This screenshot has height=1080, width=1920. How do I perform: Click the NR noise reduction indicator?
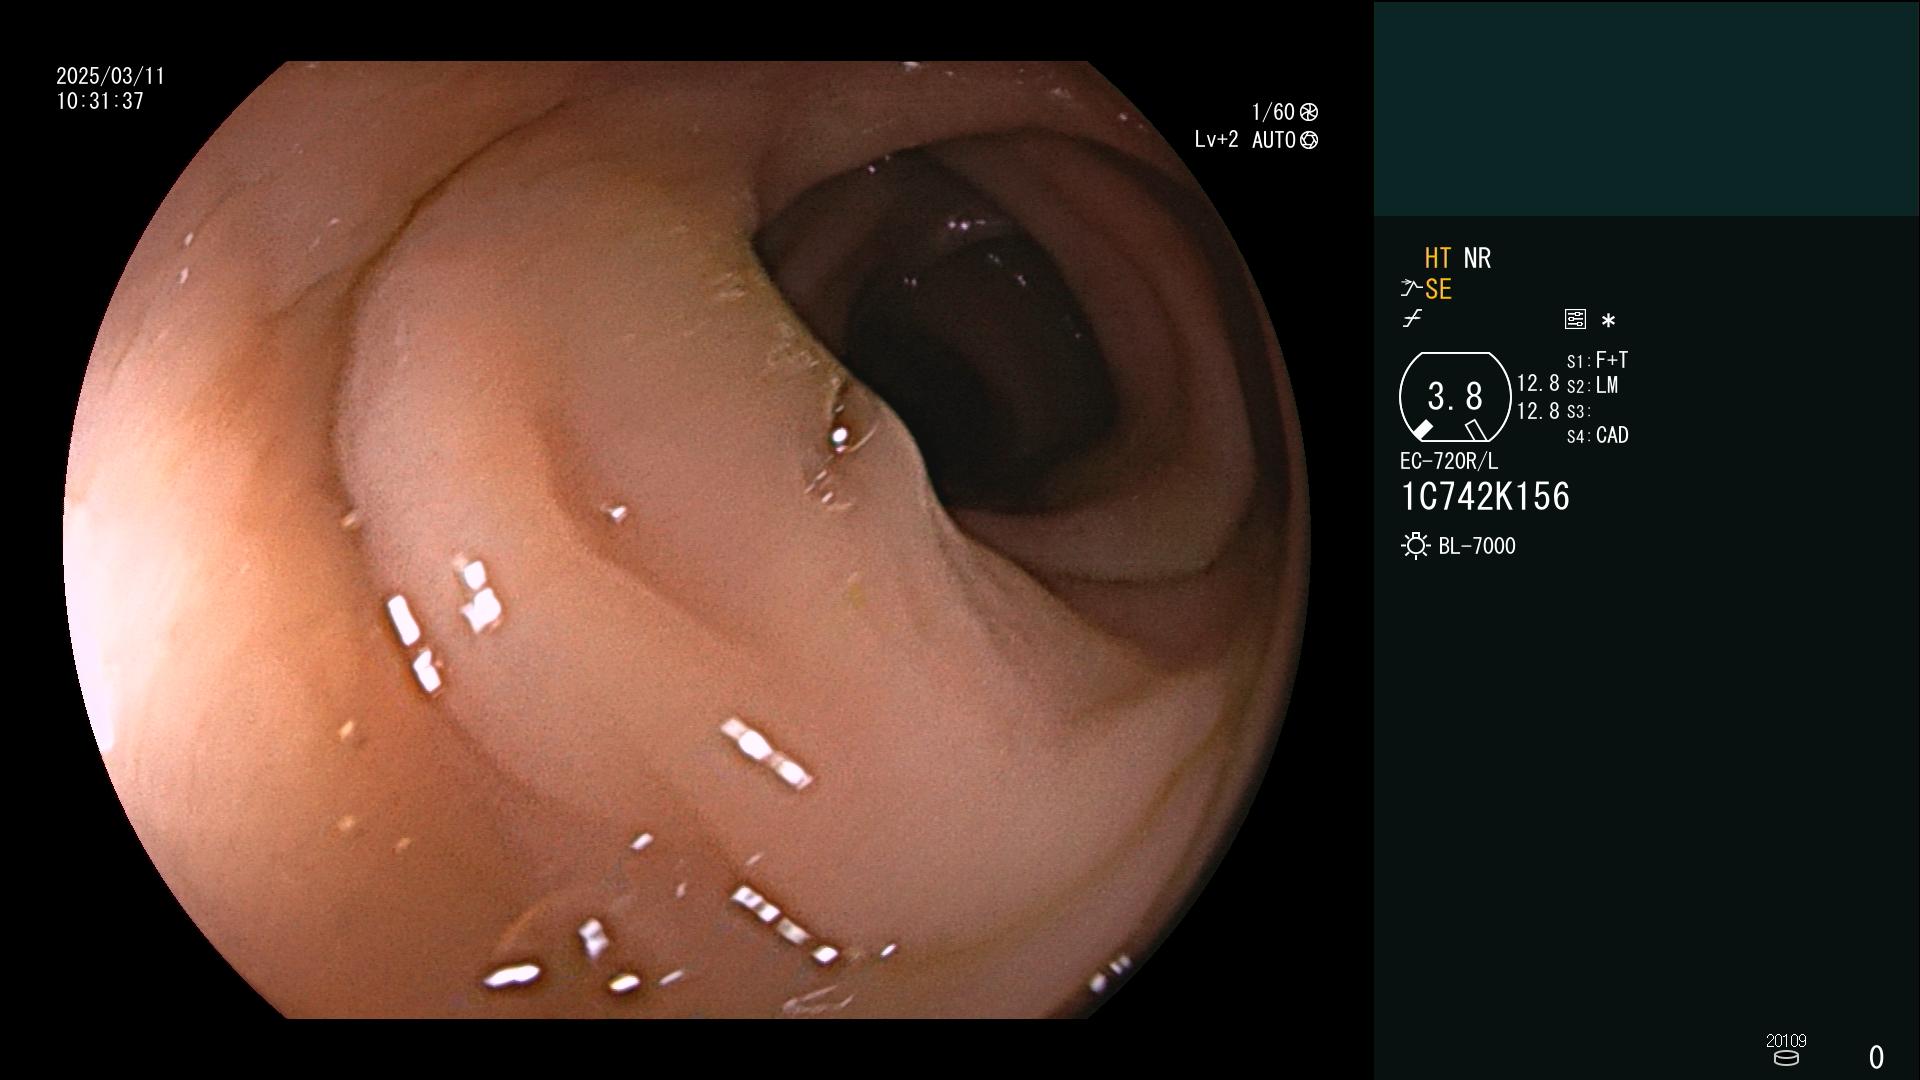pos(1477,258)
